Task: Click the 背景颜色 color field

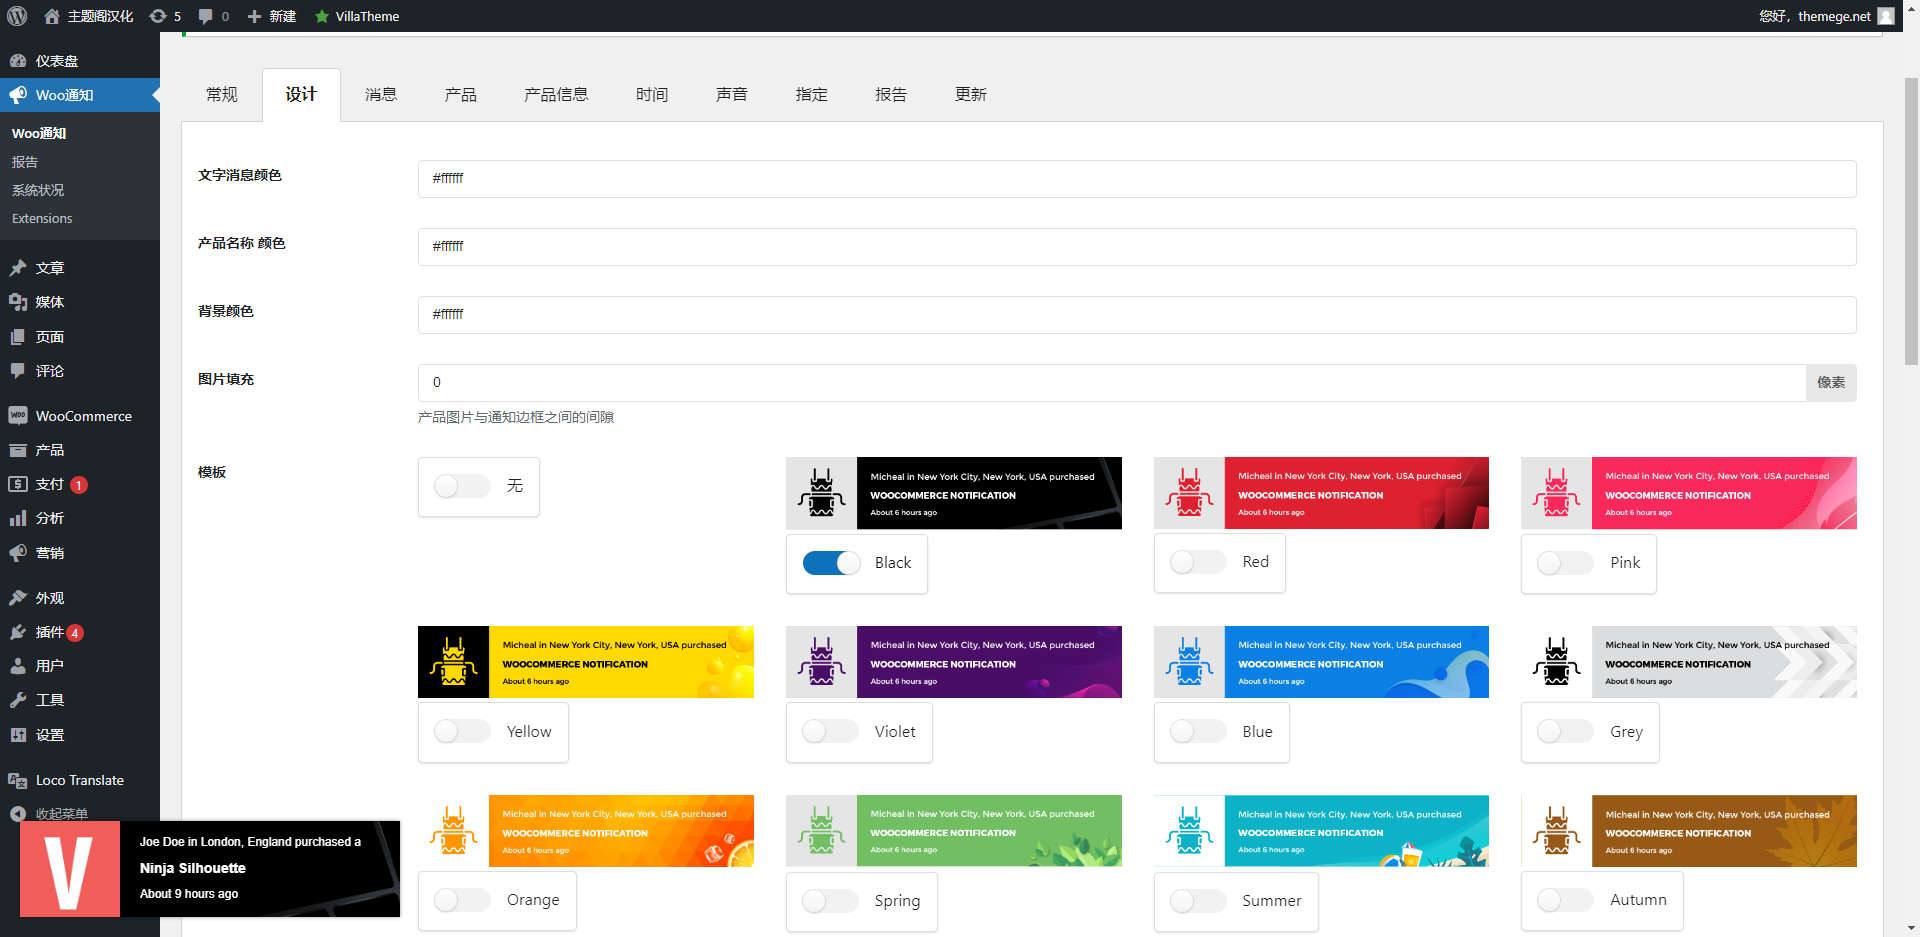Action: pyautogui.click(x=1137, y=315)
